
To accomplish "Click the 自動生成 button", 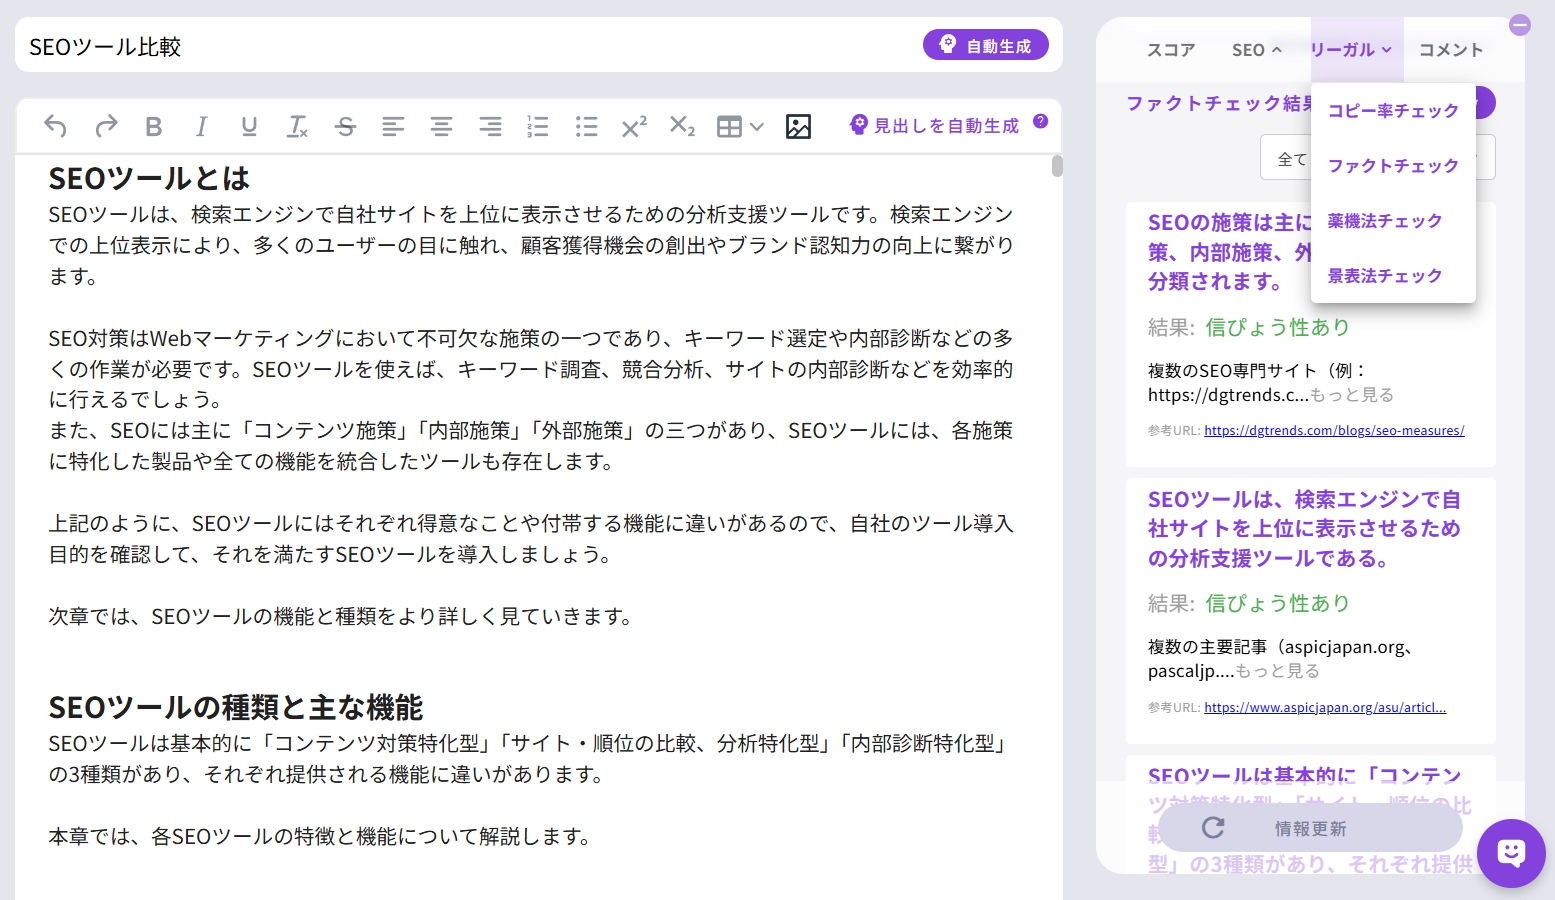I will [986, 45].
